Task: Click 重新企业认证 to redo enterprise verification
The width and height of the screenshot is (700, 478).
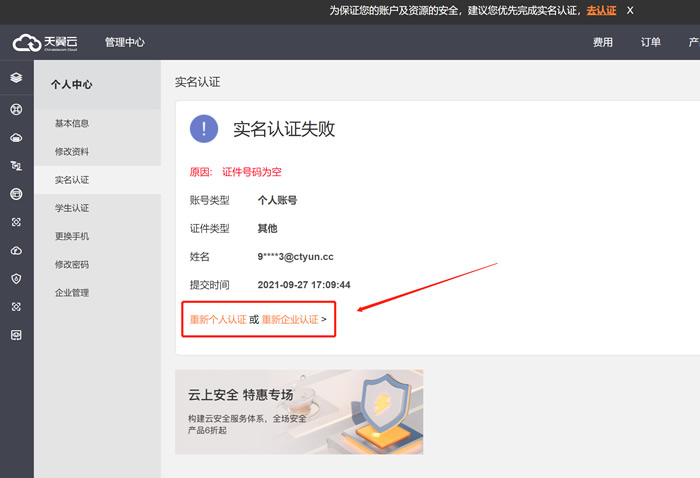Action: coord(290,320)
